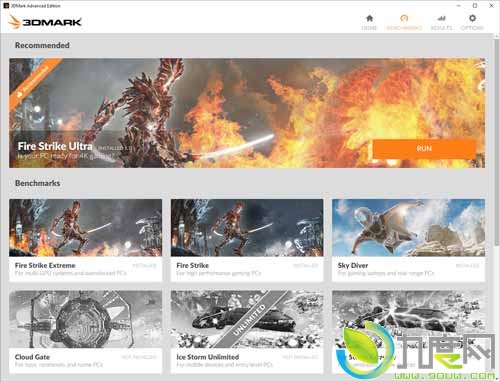Select the Sky Diver benchmark thumbnail
Viewport: 500px width, 382px height.
pos(408,228)
